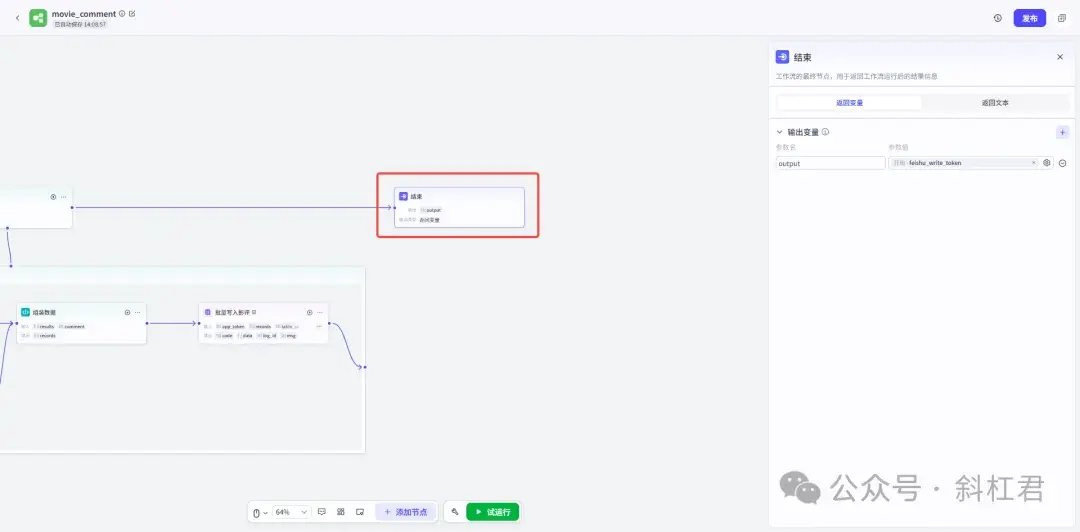Select the 批量写入影评 node title

(232, 313)
